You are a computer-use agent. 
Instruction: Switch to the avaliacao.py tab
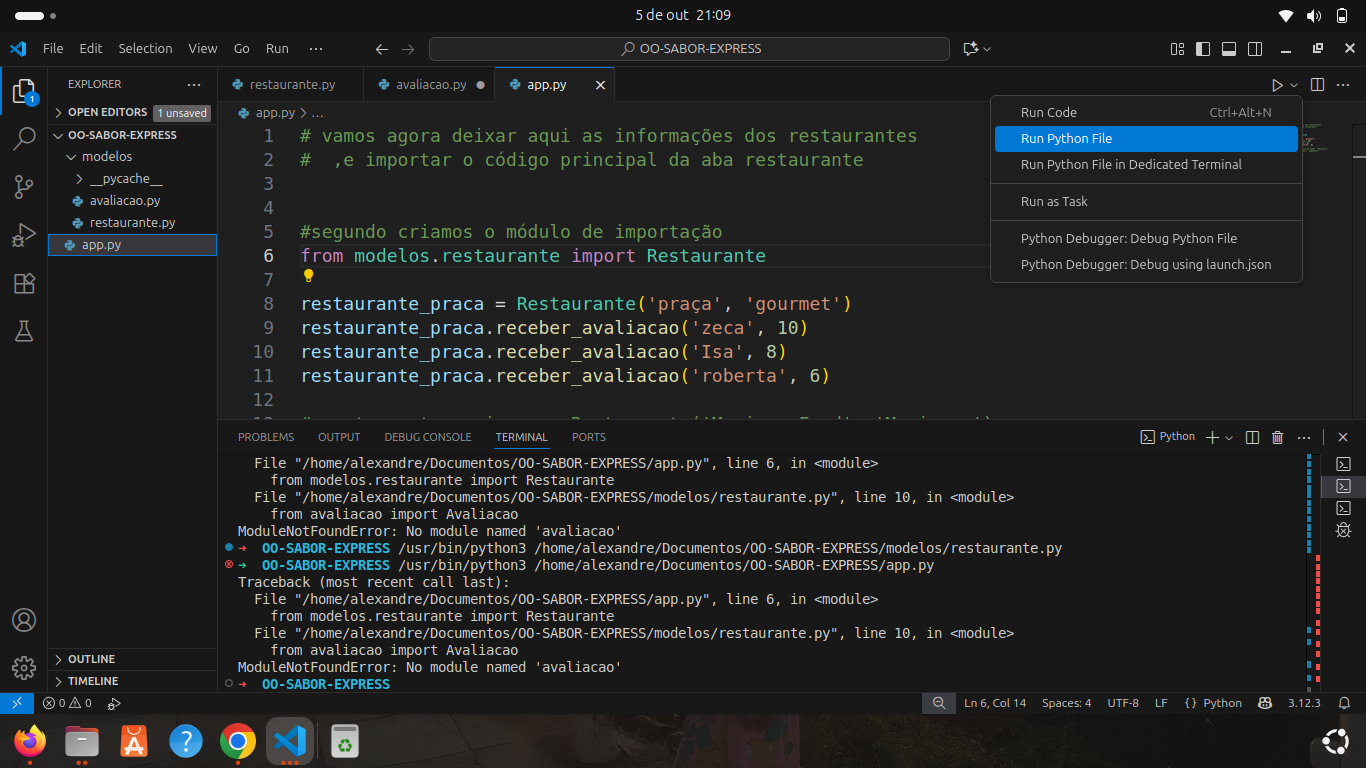pyautogui.click(x=430, y=85)
